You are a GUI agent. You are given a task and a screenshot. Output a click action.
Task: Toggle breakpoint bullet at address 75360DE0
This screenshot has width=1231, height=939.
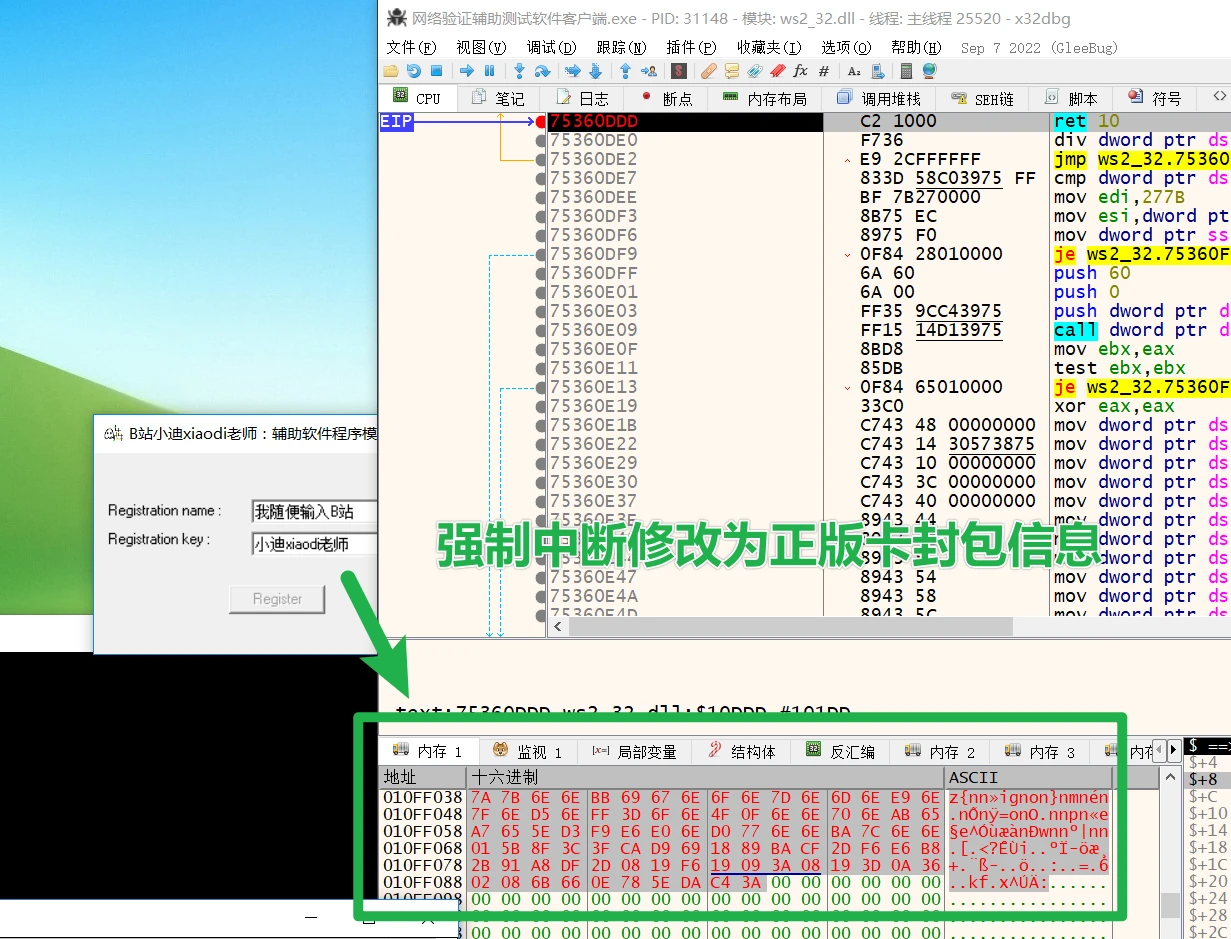(541, 140)
